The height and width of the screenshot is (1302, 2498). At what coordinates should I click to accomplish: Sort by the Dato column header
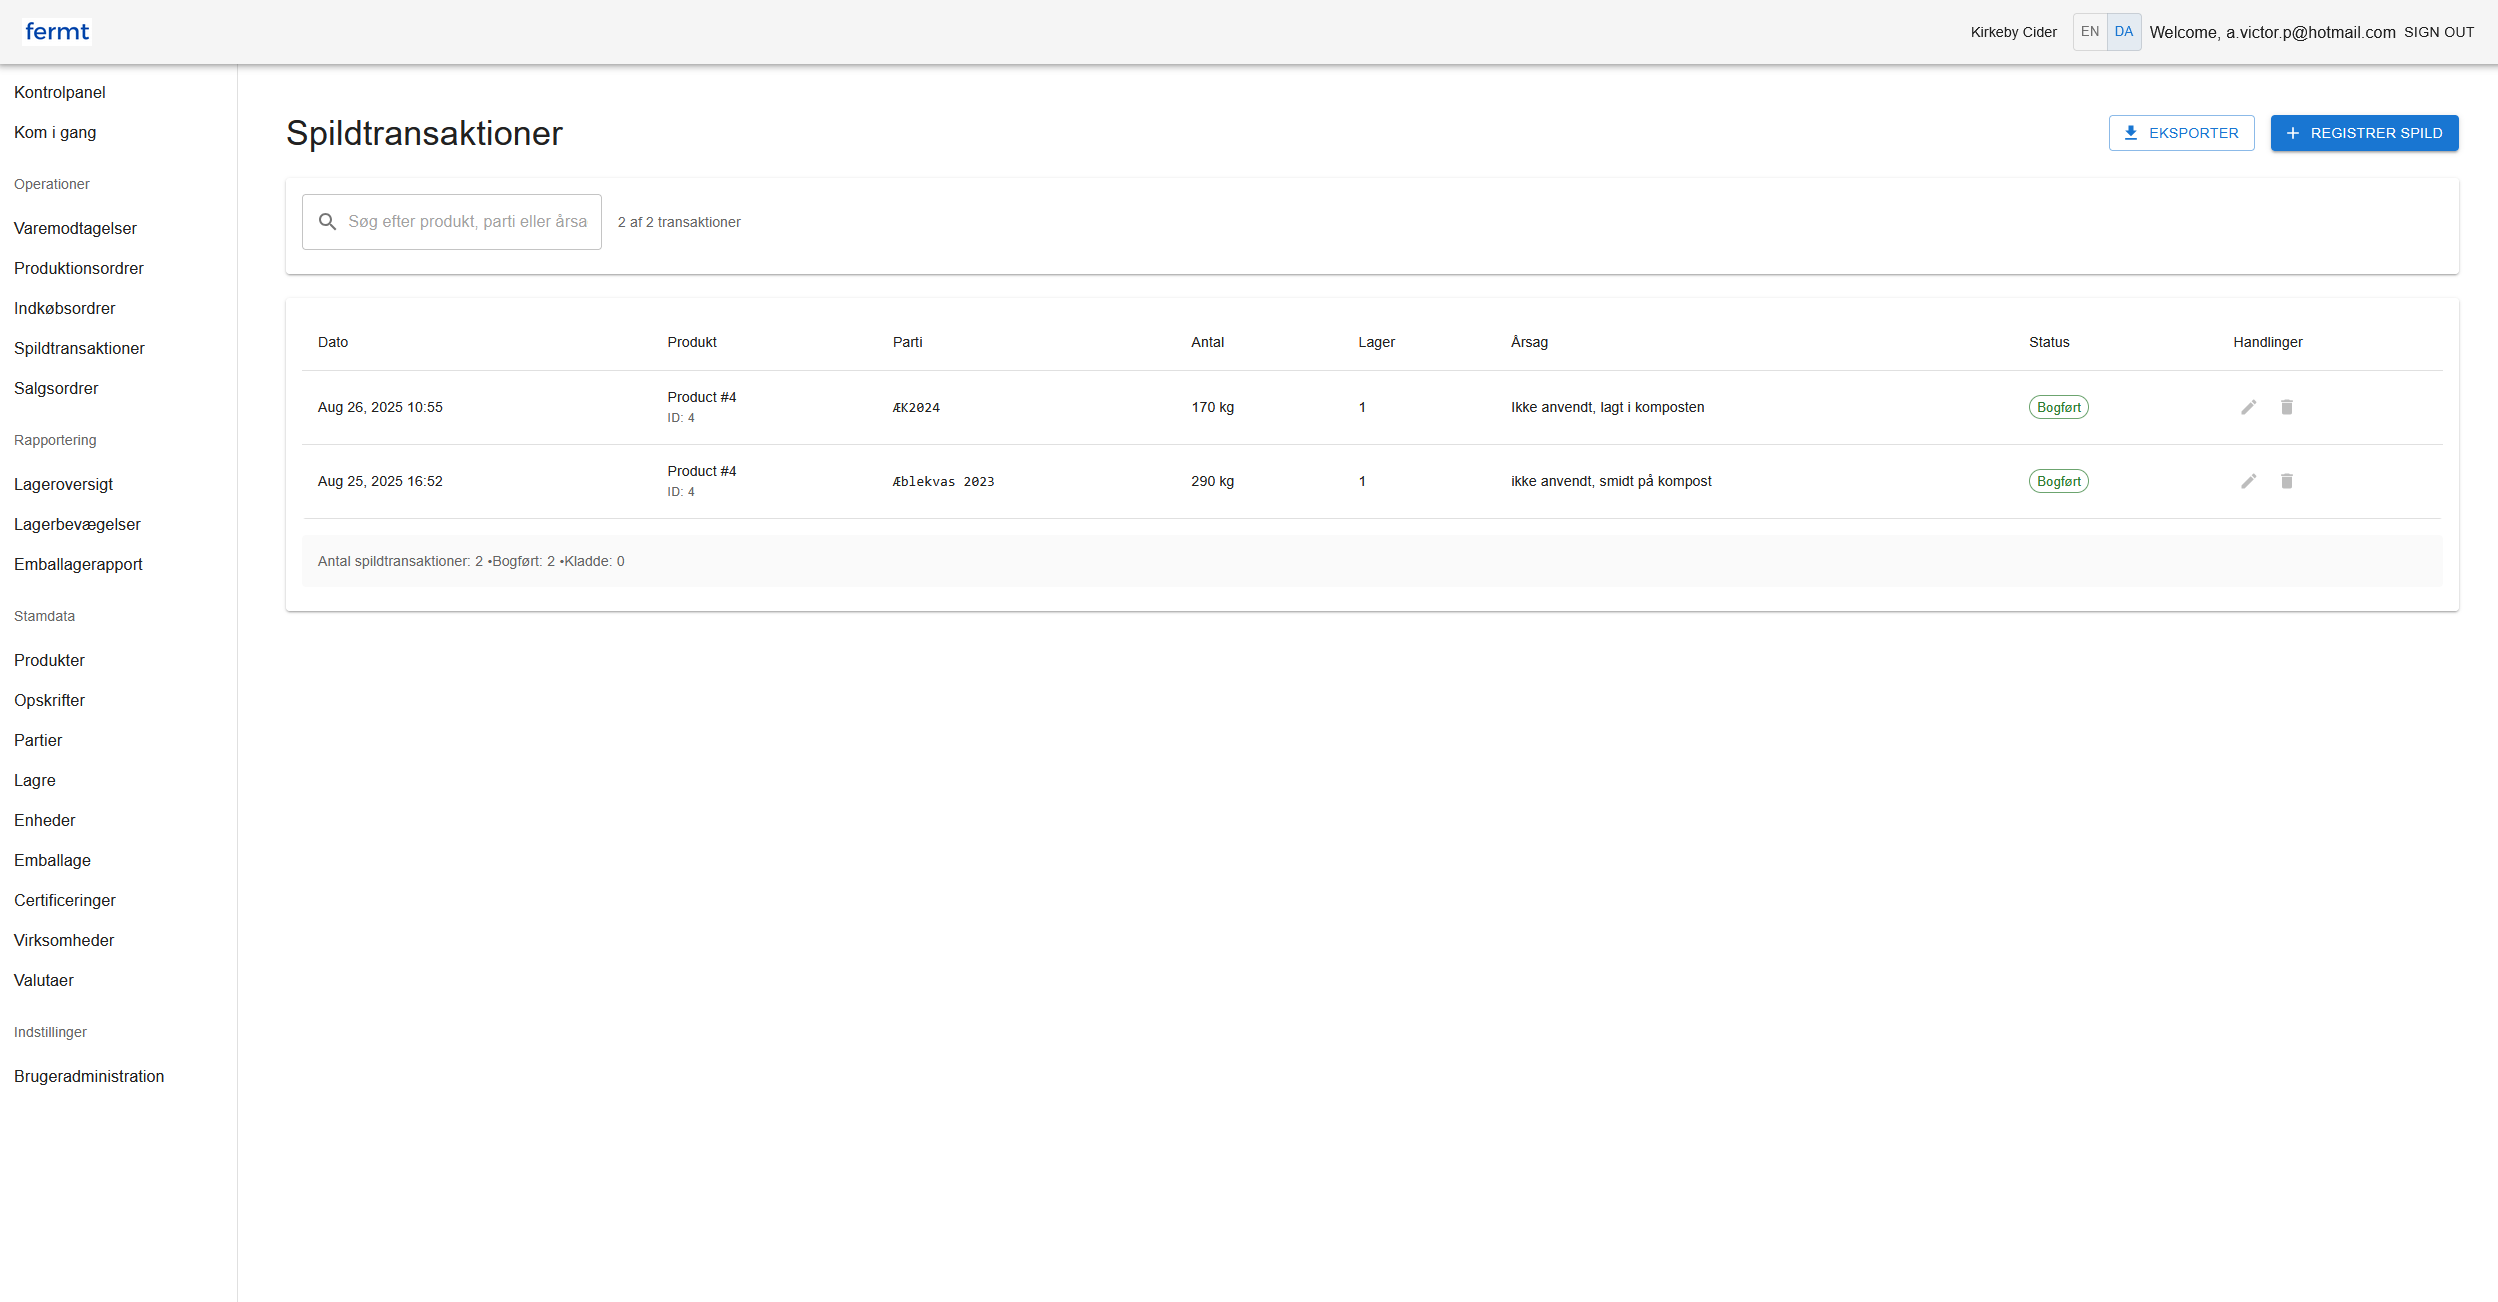tap(333, 342)
